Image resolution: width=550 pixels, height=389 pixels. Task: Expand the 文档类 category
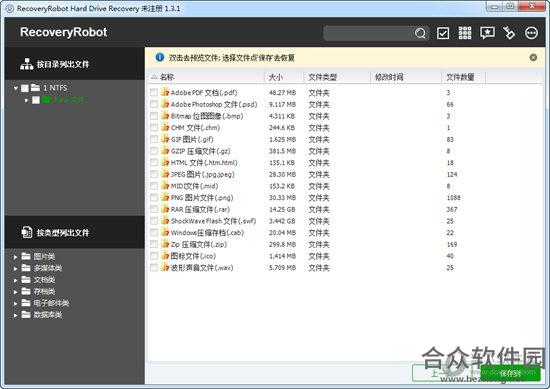pyautogui.click(x=15, y=280)
